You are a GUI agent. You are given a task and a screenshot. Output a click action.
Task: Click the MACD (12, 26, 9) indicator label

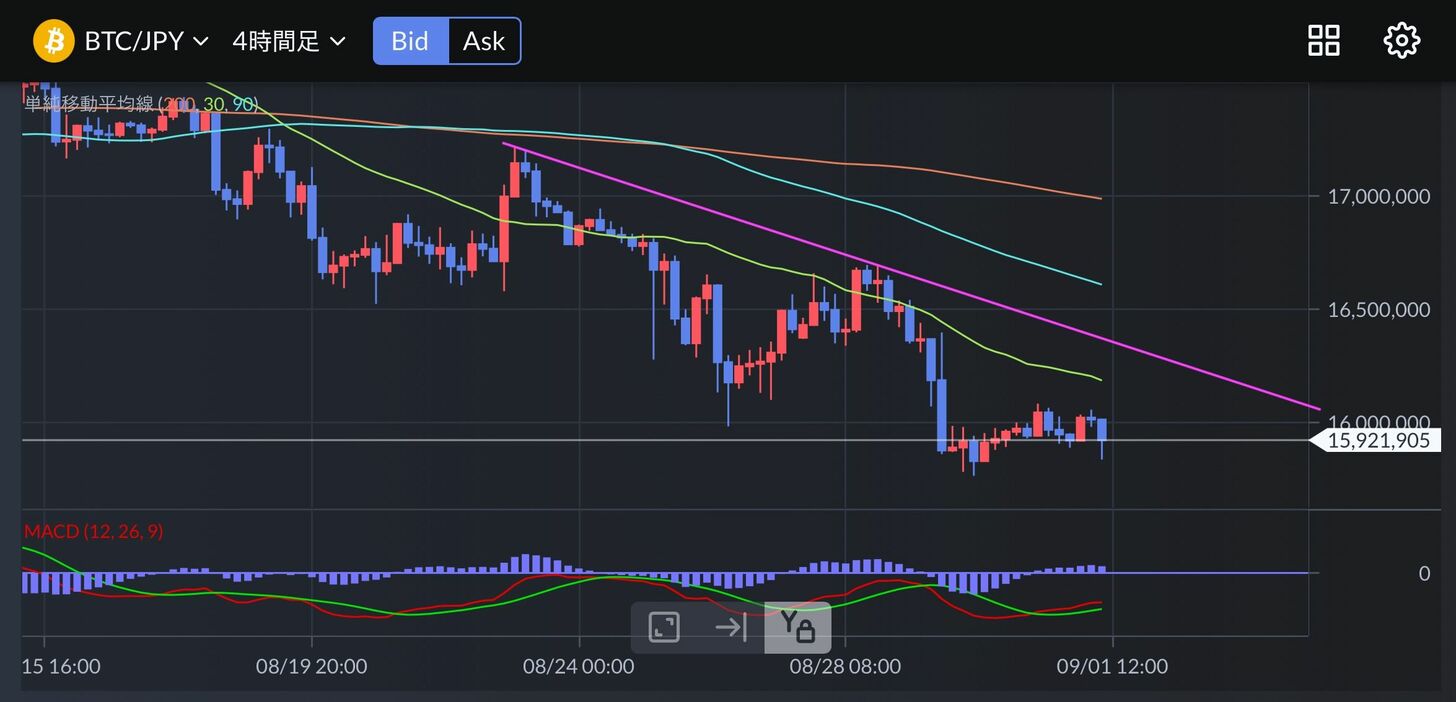click(93, 531)
